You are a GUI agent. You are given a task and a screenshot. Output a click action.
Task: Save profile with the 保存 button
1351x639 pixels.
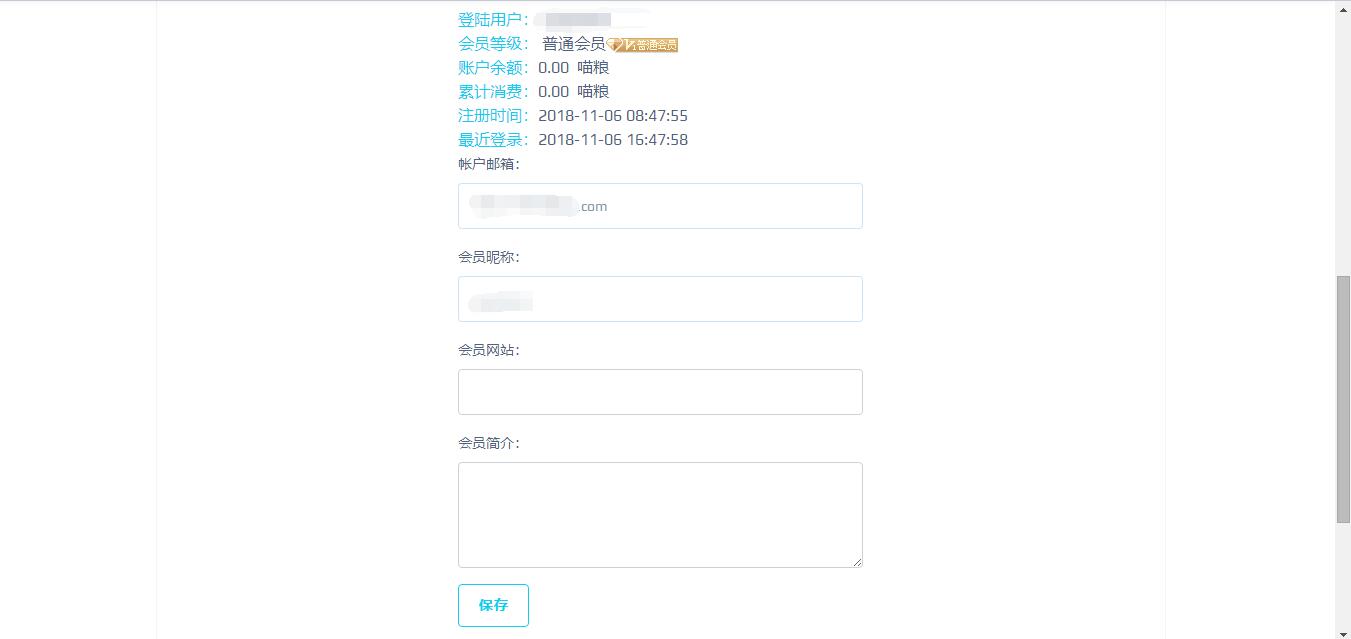[x=493, y=605]
